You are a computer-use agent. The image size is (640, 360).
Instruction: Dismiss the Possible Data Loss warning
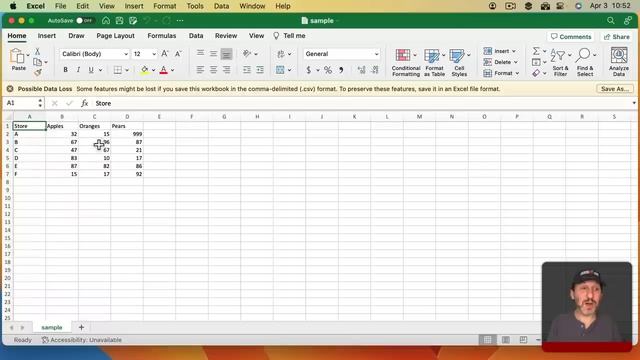pos(10,89)
